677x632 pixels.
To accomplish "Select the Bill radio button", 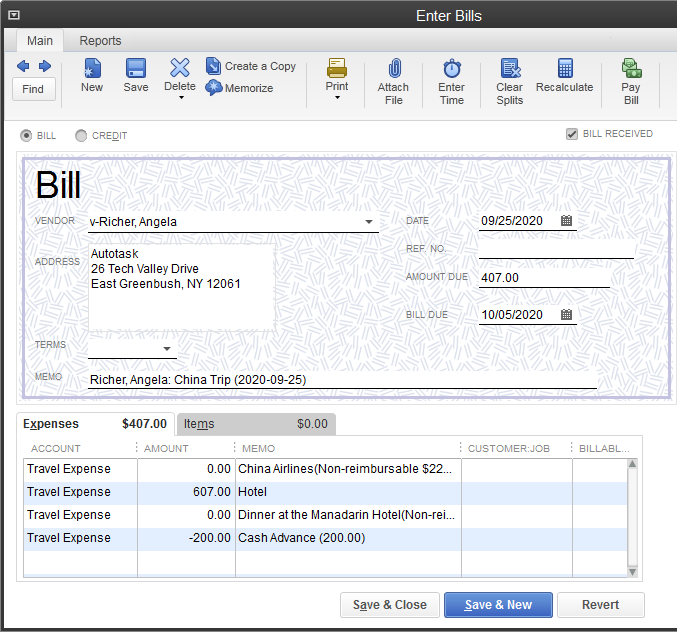I will point(26,136).
